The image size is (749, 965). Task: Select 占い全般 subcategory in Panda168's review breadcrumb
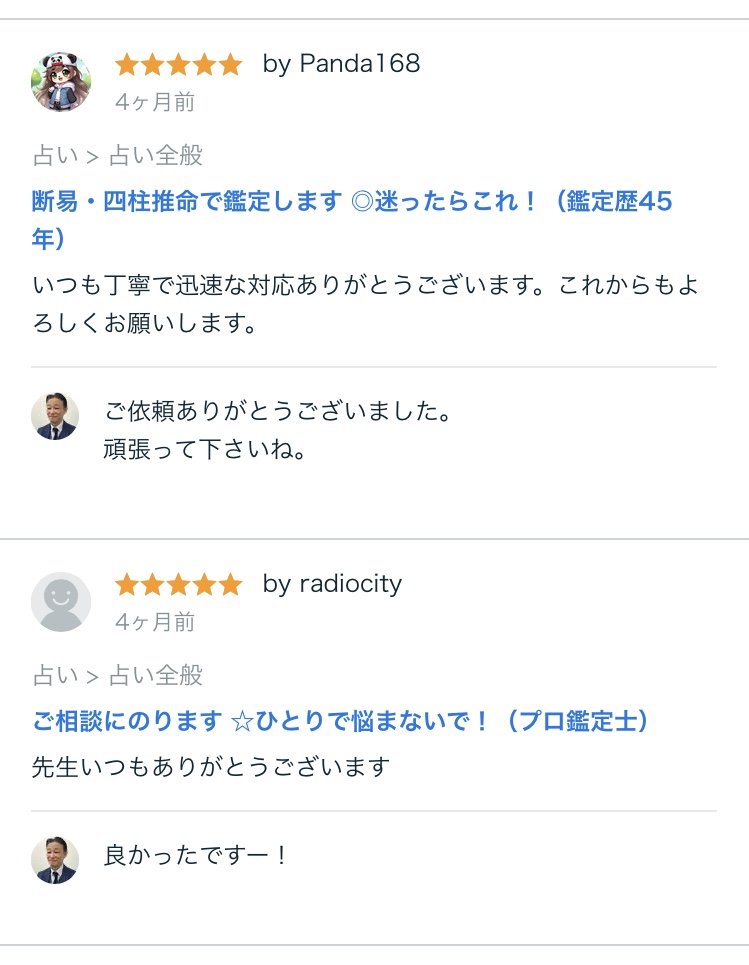155,156
